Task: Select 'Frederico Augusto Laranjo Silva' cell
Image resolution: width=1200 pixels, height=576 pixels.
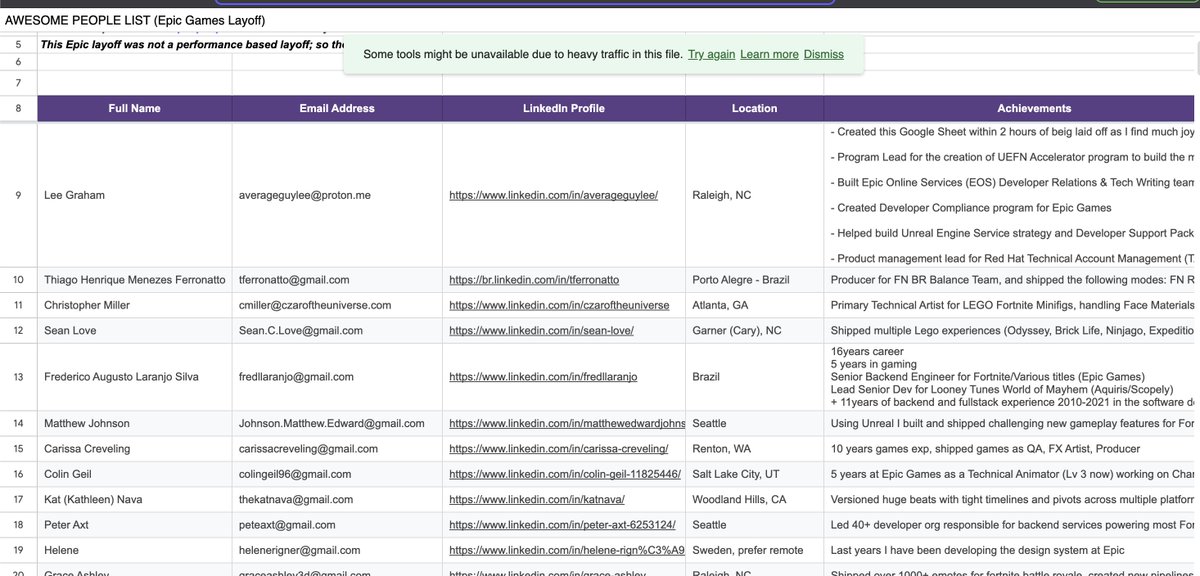Action: point(134,377)
